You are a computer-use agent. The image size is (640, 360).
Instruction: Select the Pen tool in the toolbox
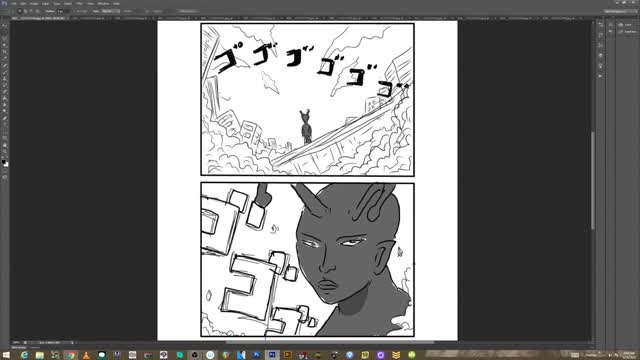tap(5, 118)
